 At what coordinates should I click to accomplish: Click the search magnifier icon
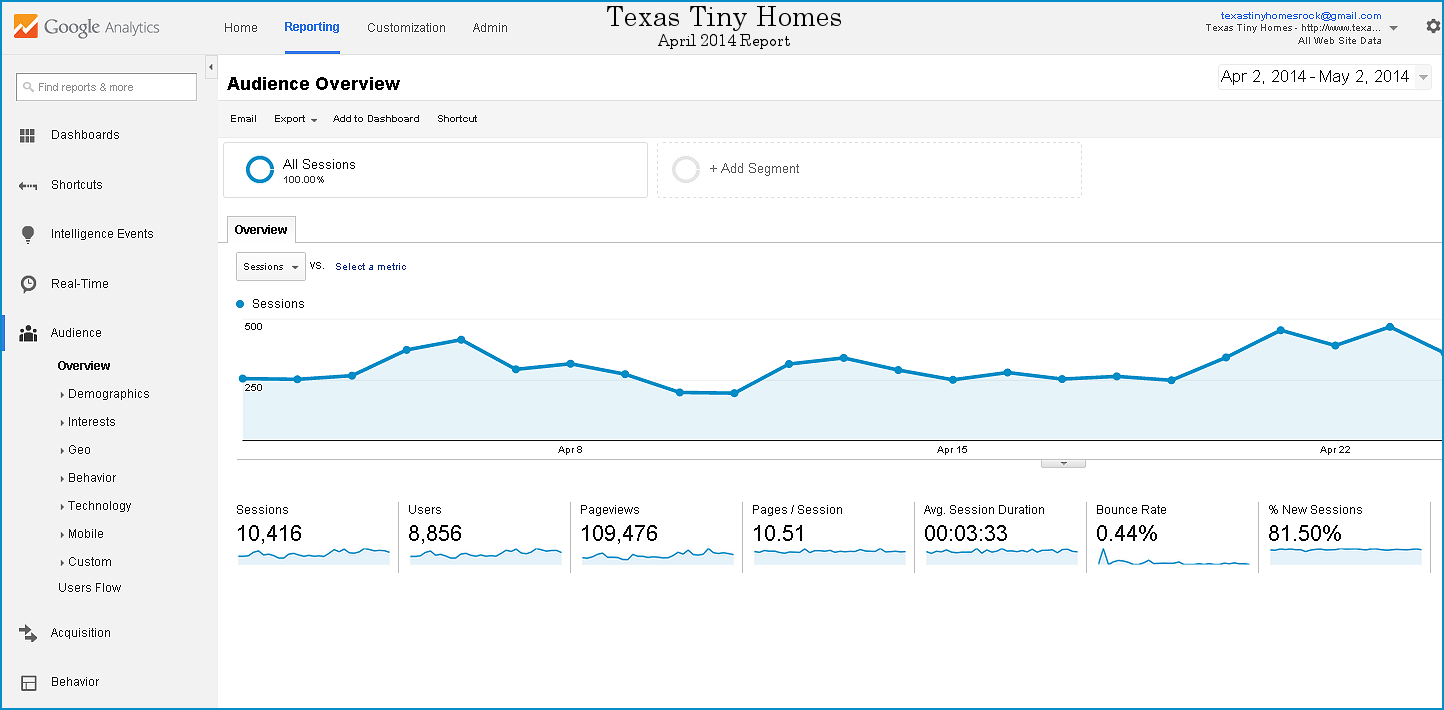point(28,87)
